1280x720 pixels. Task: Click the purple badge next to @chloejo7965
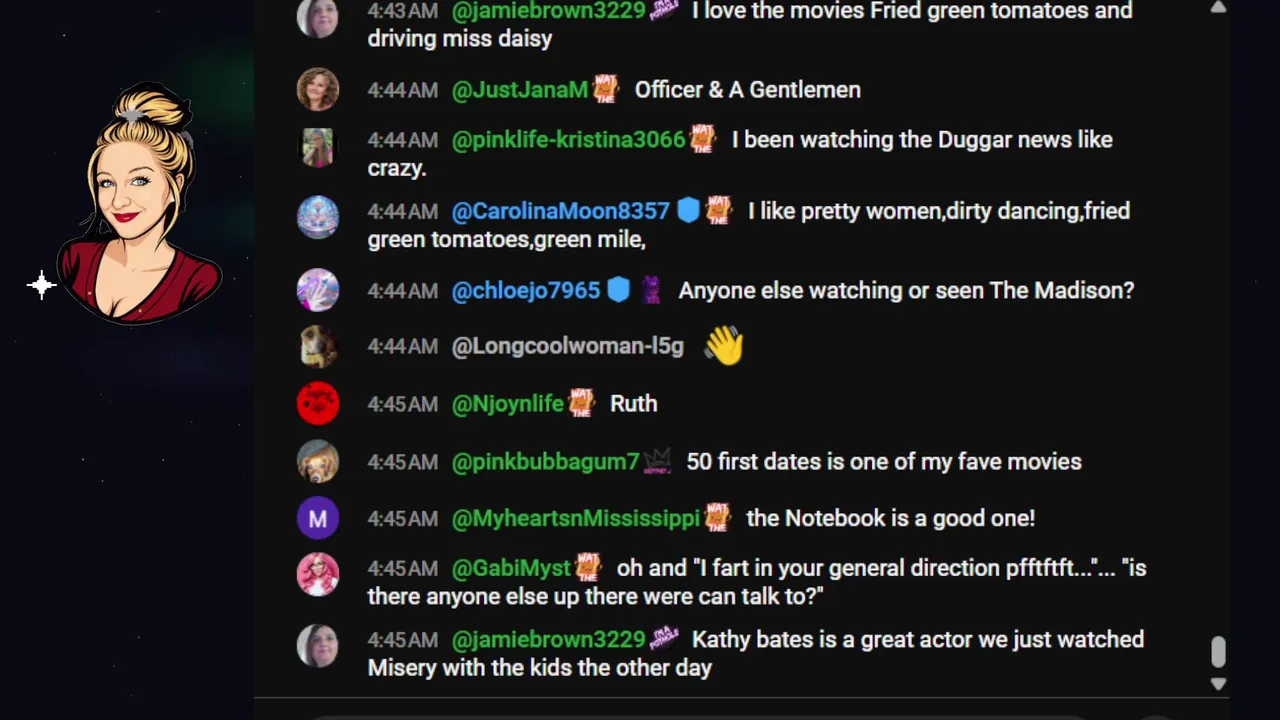651,290
